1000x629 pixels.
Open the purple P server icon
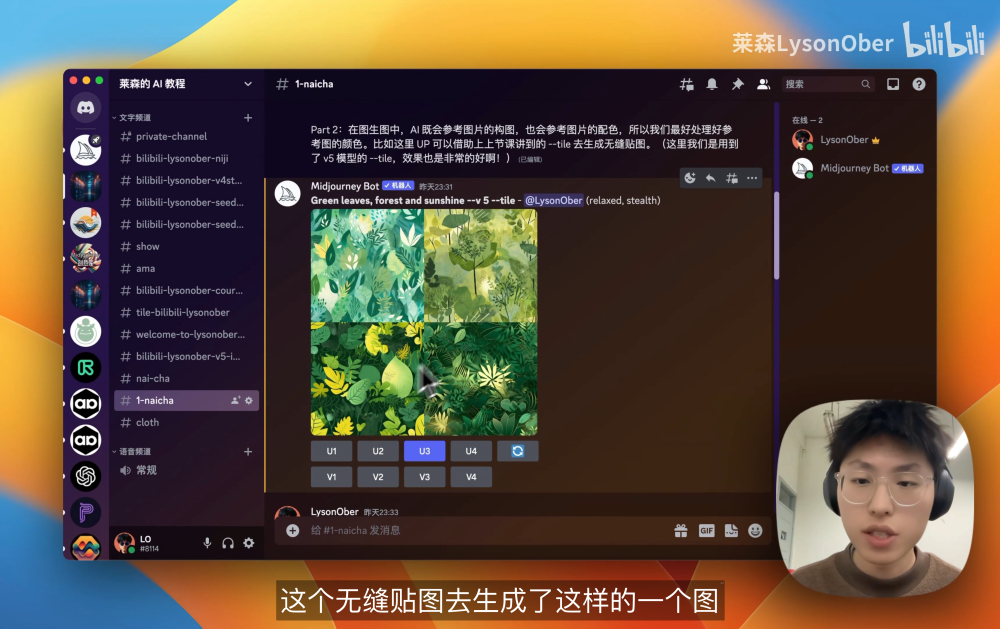[x=85, y=512]
